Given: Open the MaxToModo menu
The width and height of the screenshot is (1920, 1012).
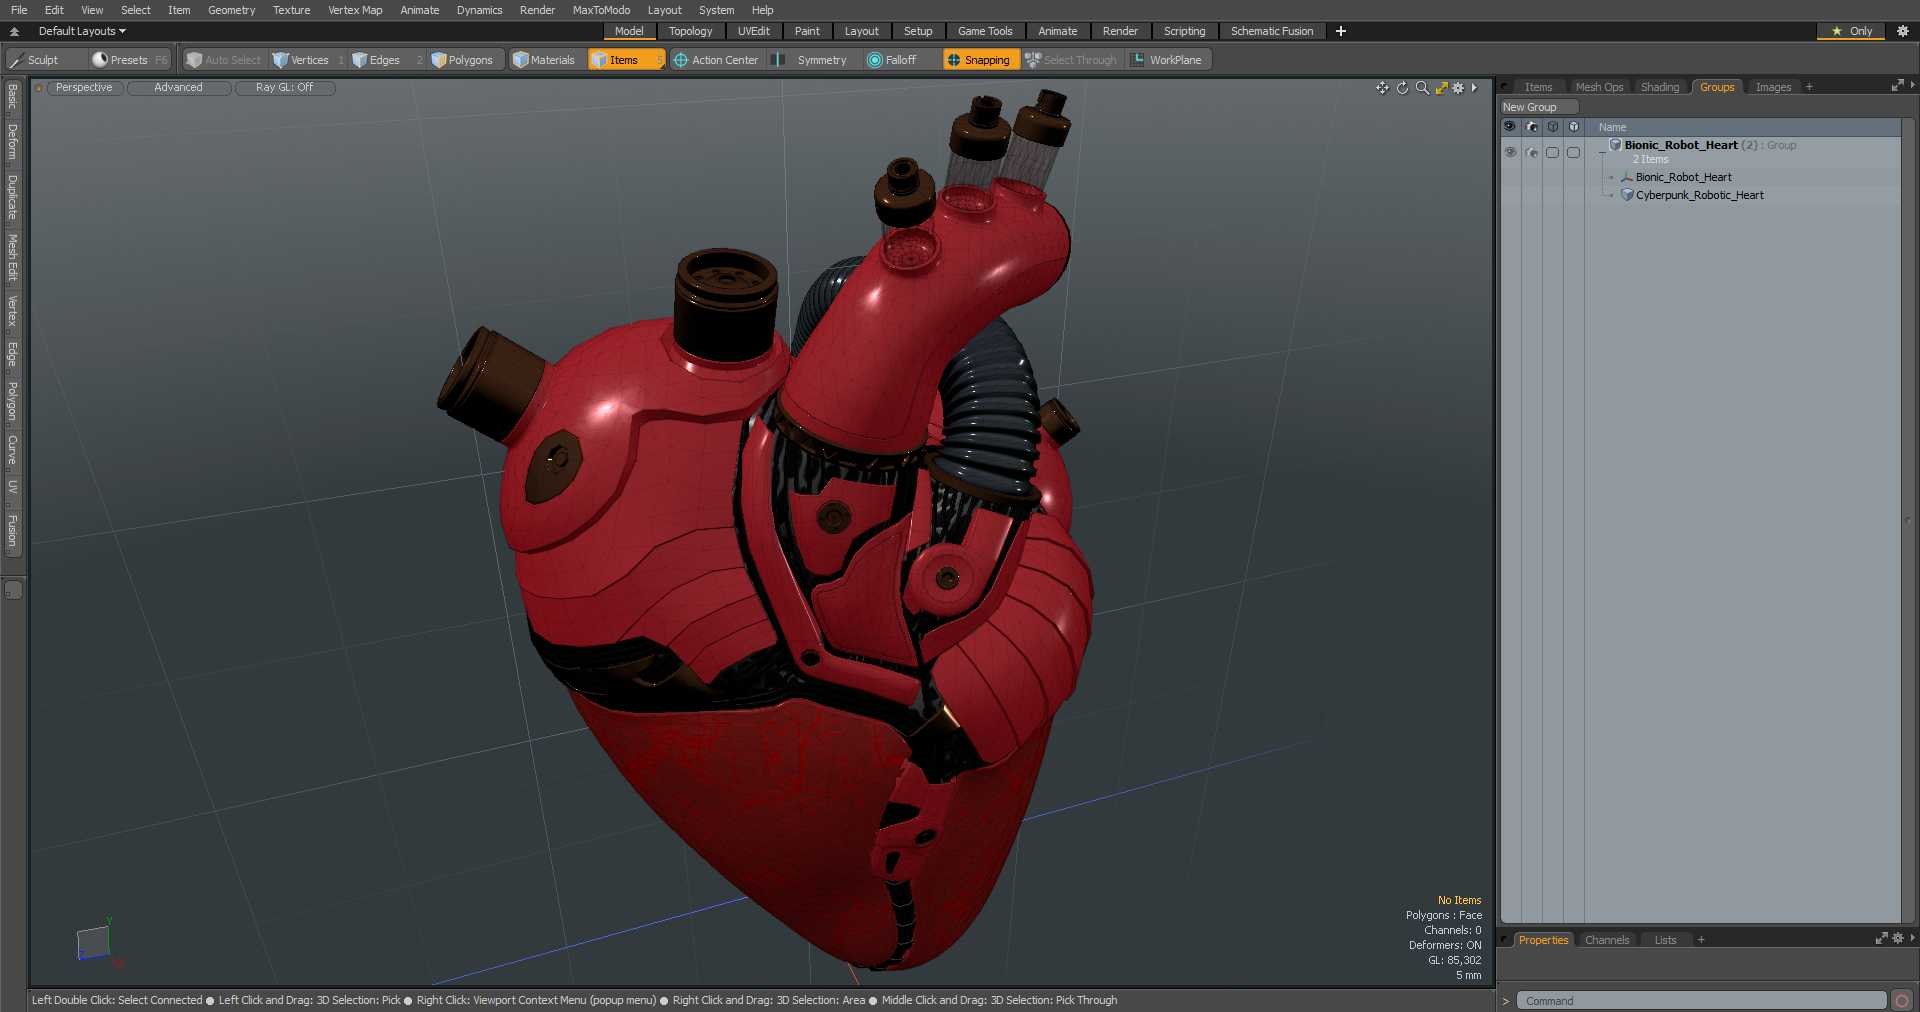Looking at the screenshot, I should tap(601, 10).
